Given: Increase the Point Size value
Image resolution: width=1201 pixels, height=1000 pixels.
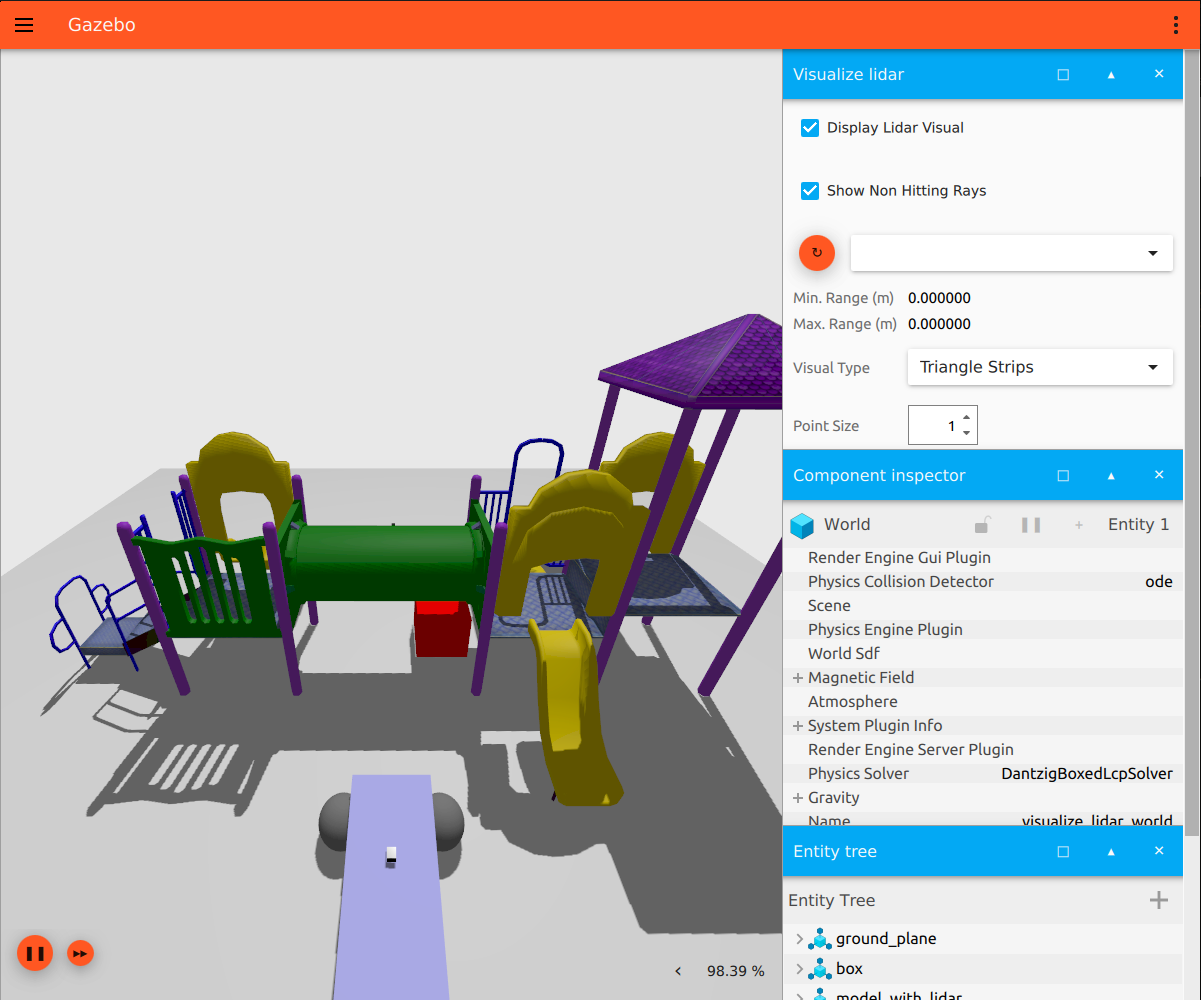Looking at the screenshot, I should click(x=966, y=418).
